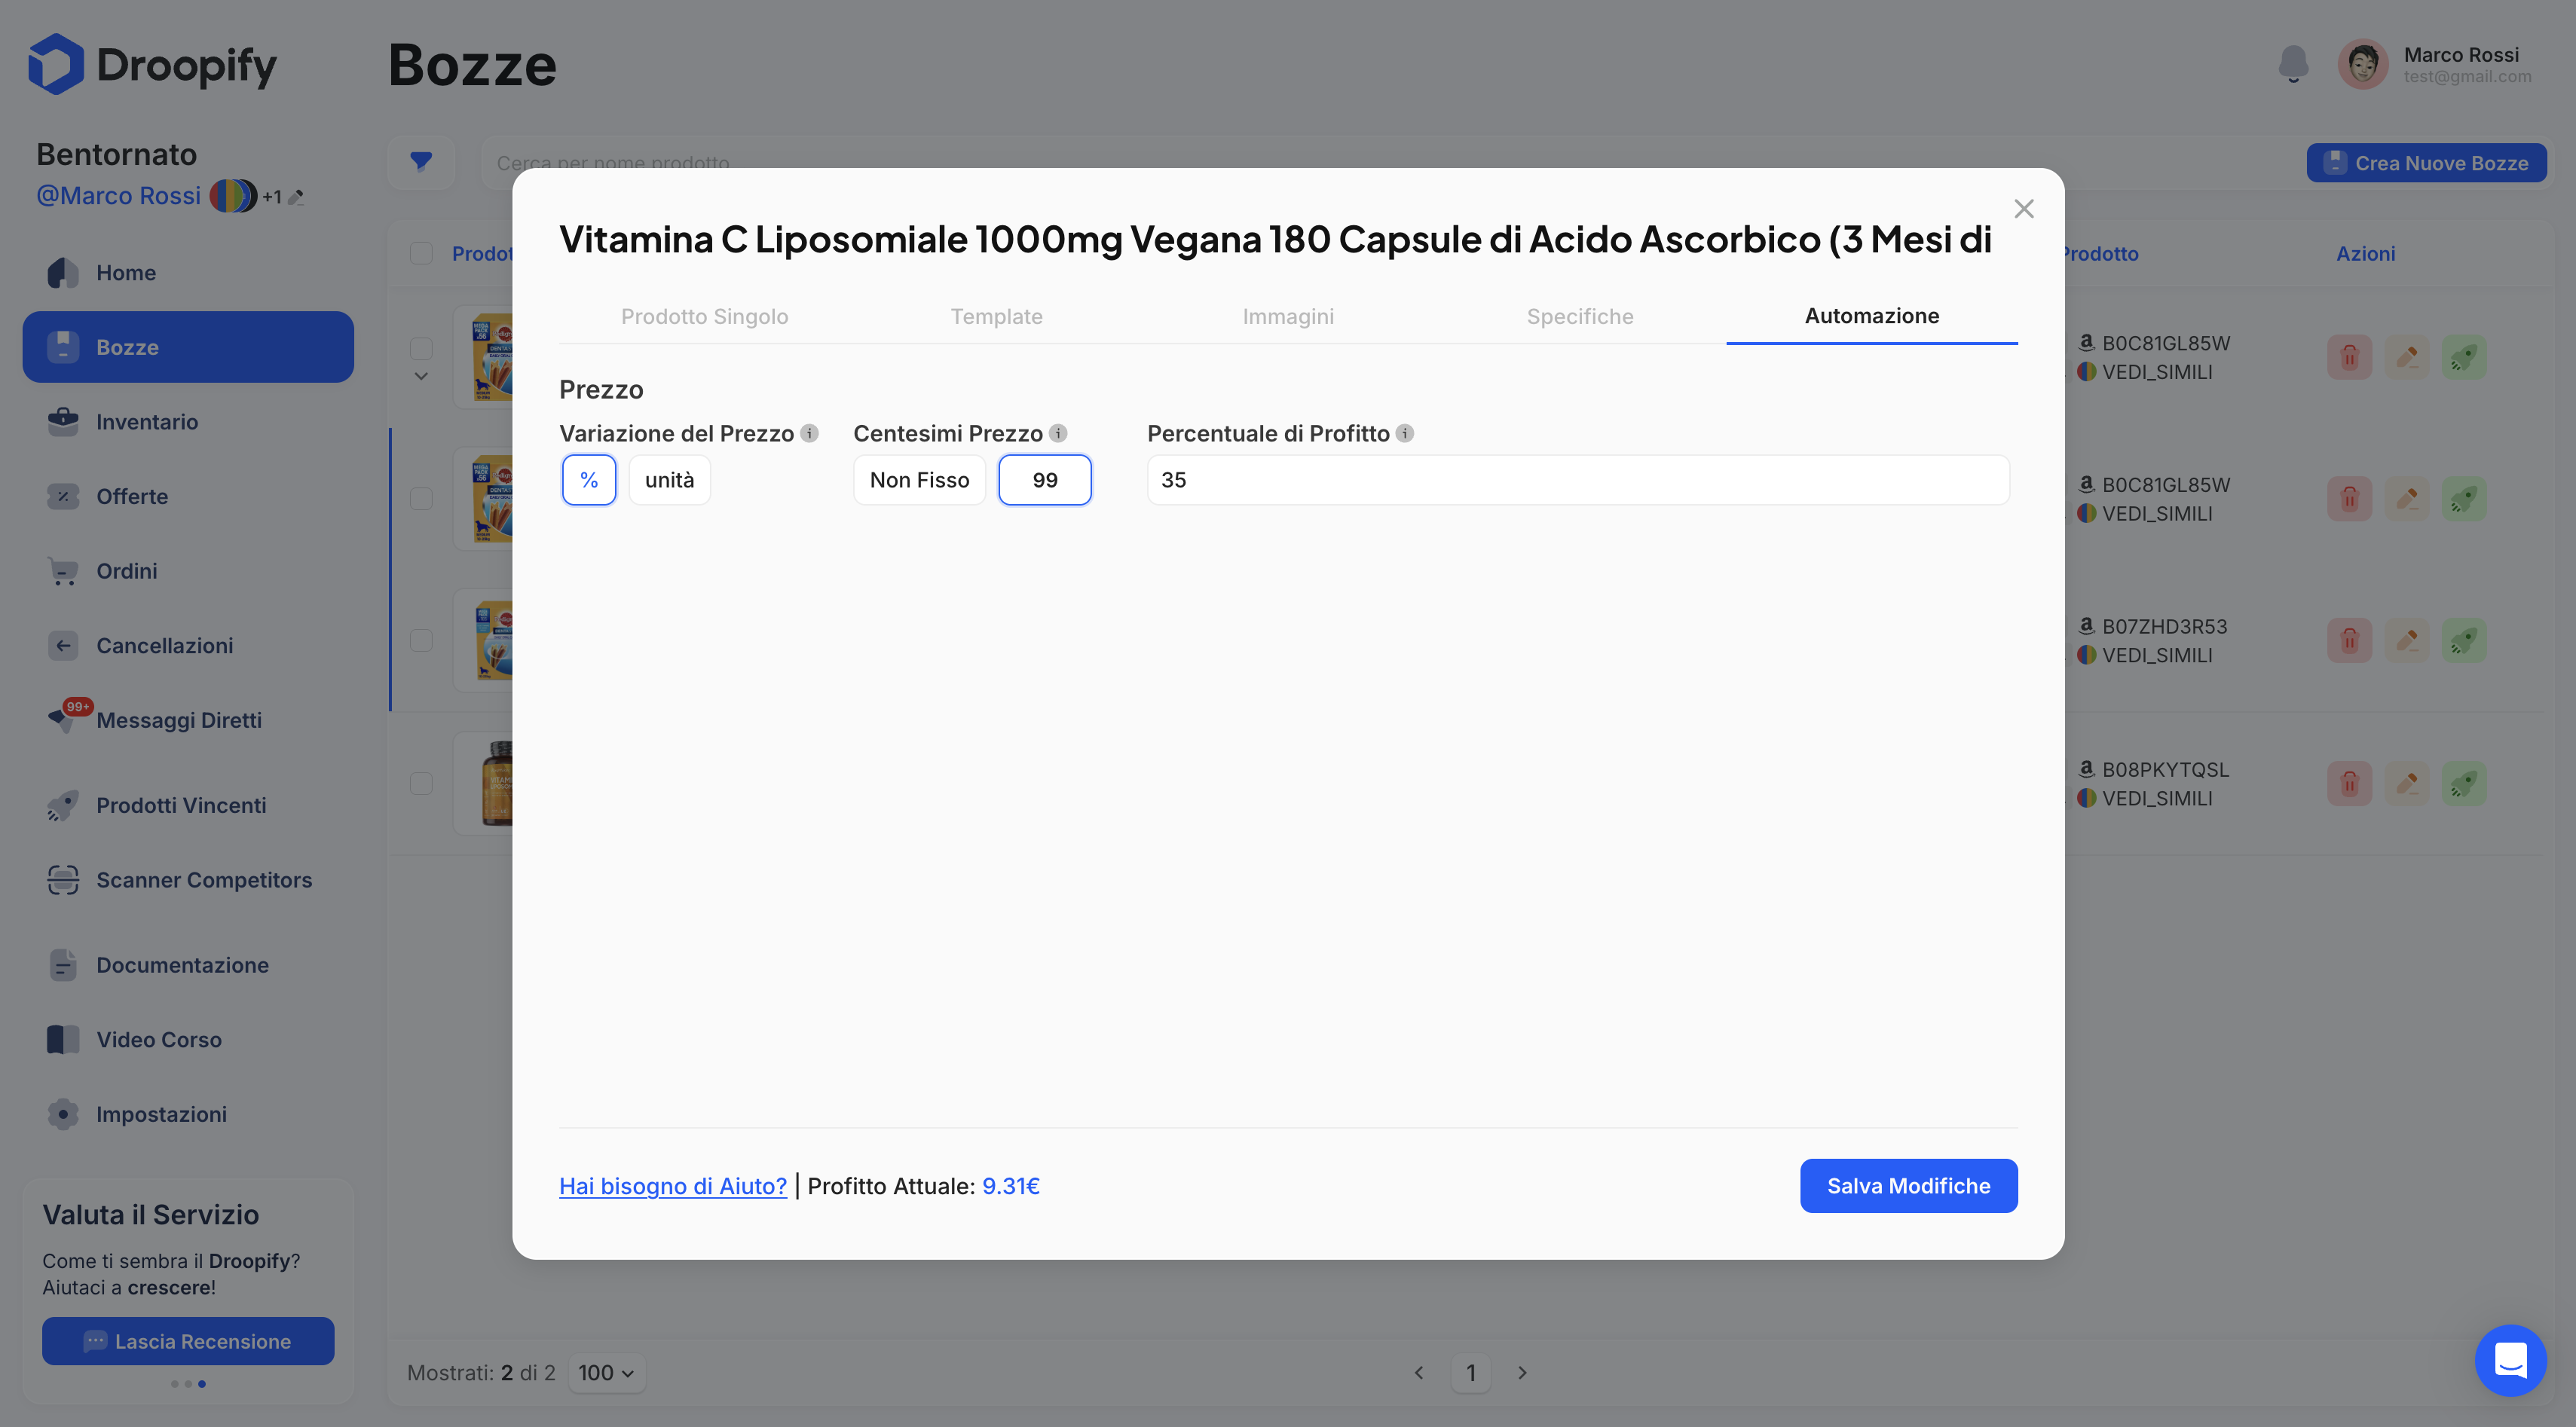Screen dimensions: 2576x1427
Task: Edit B07ZHD3R53 draft pencil
Action: click(x=2407, y=640)
